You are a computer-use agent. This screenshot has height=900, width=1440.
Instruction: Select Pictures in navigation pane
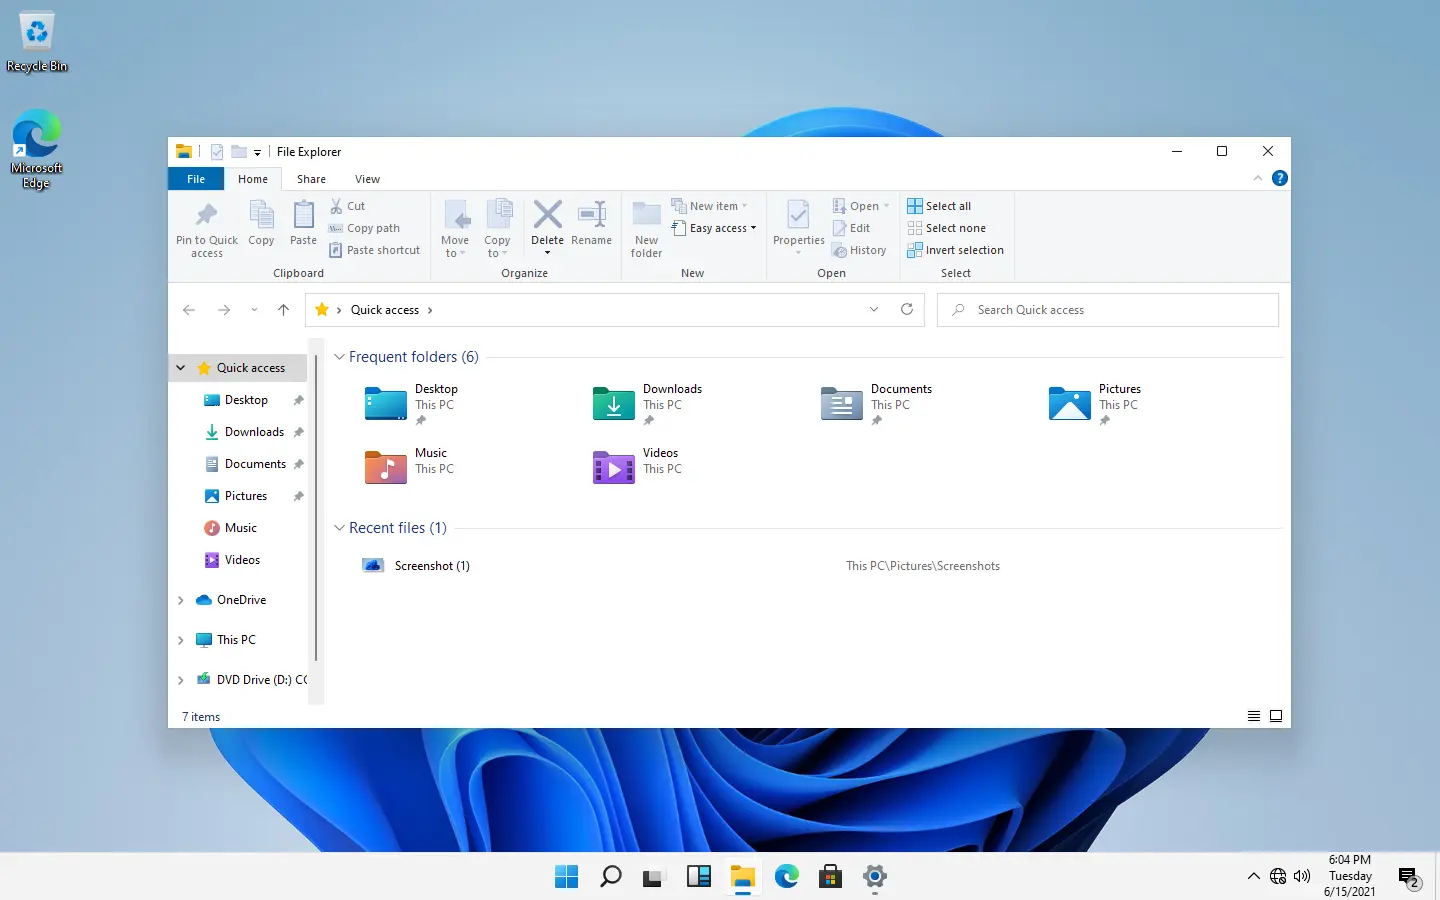click(246, 496)
